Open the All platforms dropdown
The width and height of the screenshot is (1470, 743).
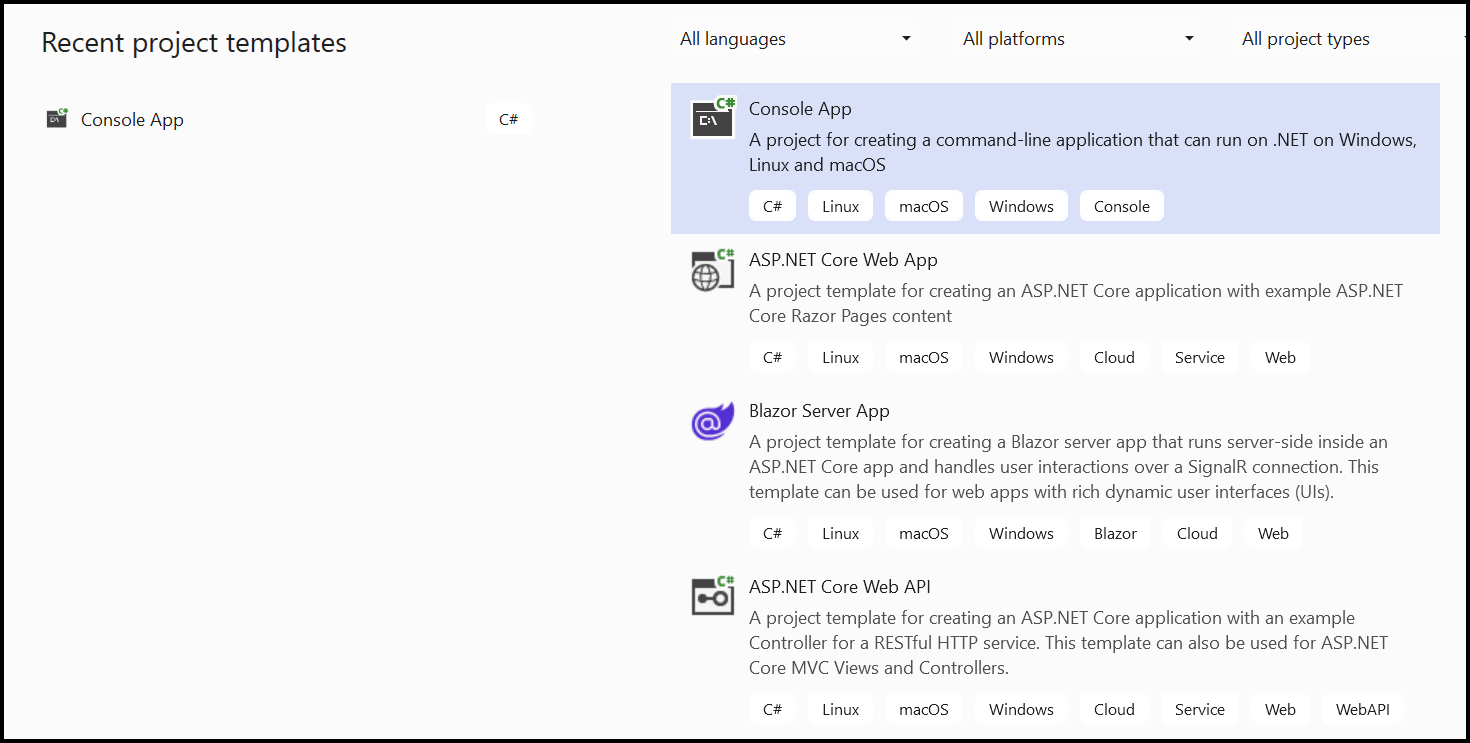tap(1078, 39)
